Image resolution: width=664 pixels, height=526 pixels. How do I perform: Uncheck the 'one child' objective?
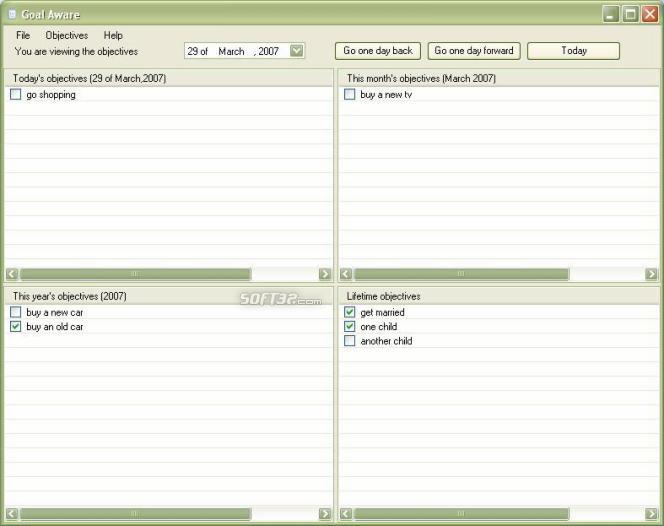[x=350, y=327]
